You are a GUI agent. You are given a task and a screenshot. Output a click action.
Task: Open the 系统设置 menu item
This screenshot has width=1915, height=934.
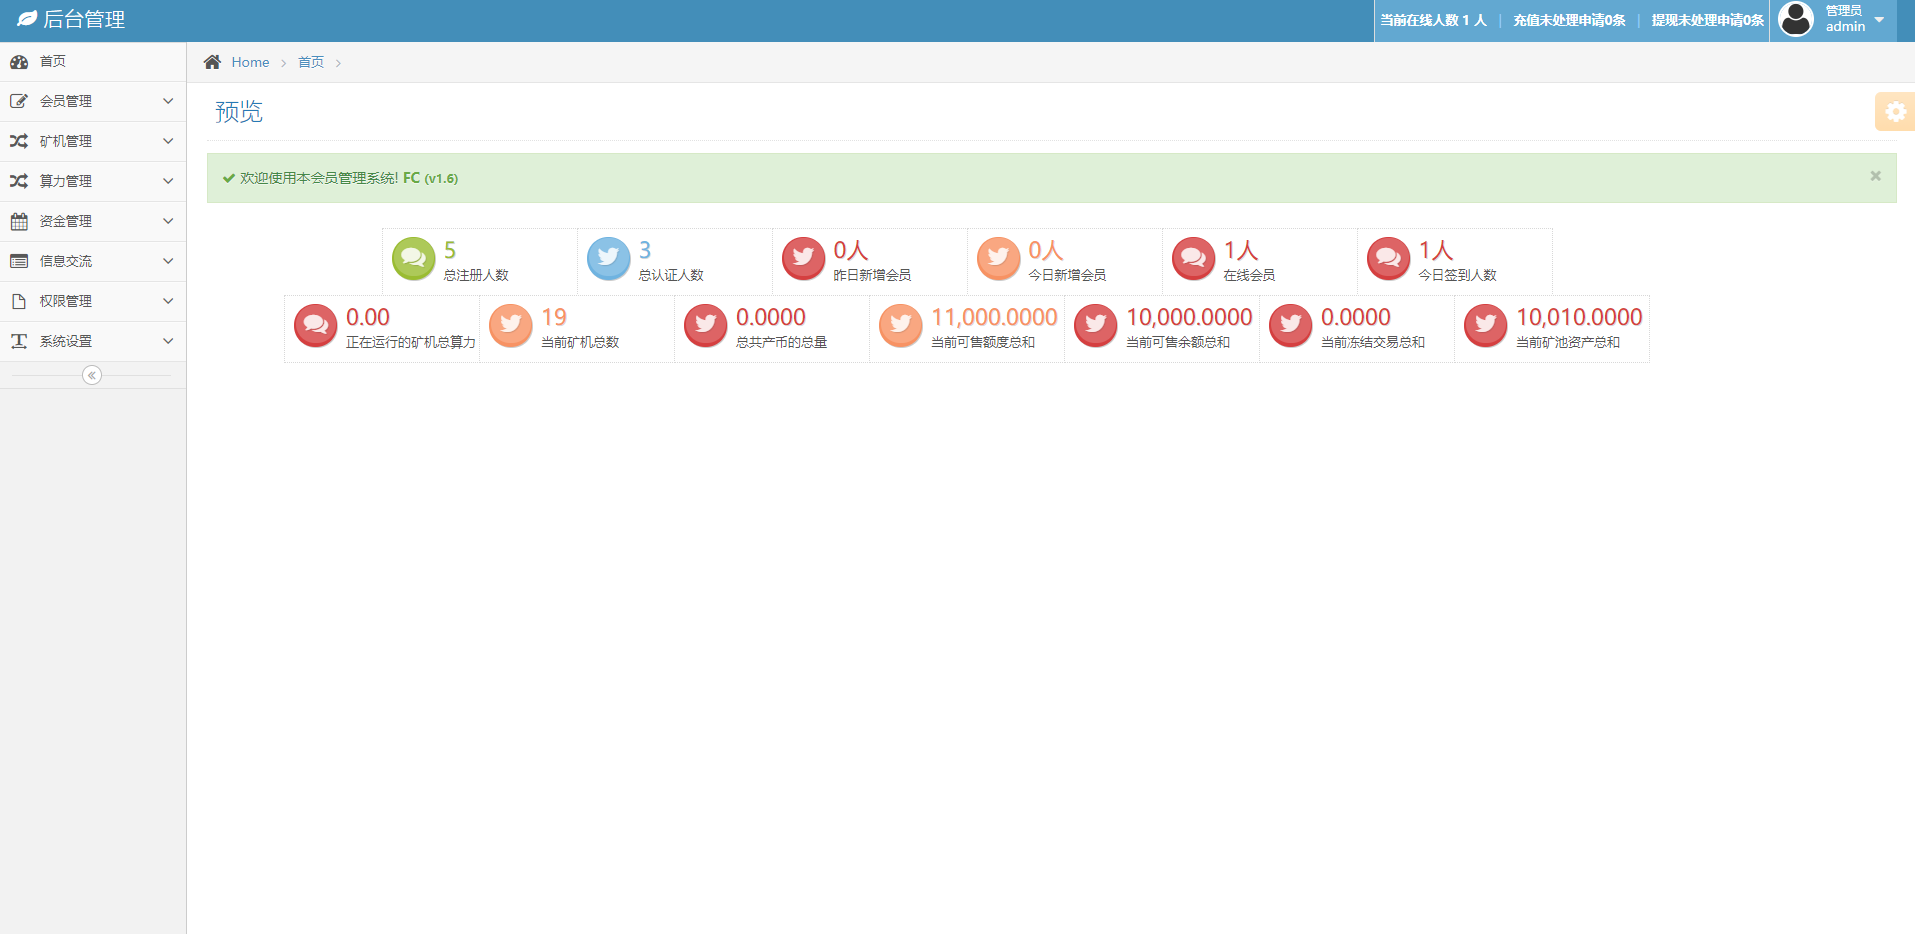coord(92,341)
